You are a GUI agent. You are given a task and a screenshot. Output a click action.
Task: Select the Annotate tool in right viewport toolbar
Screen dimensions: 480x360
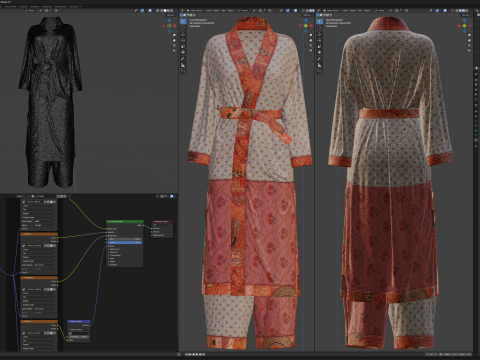pyautogui.click(x=320, y=59)
